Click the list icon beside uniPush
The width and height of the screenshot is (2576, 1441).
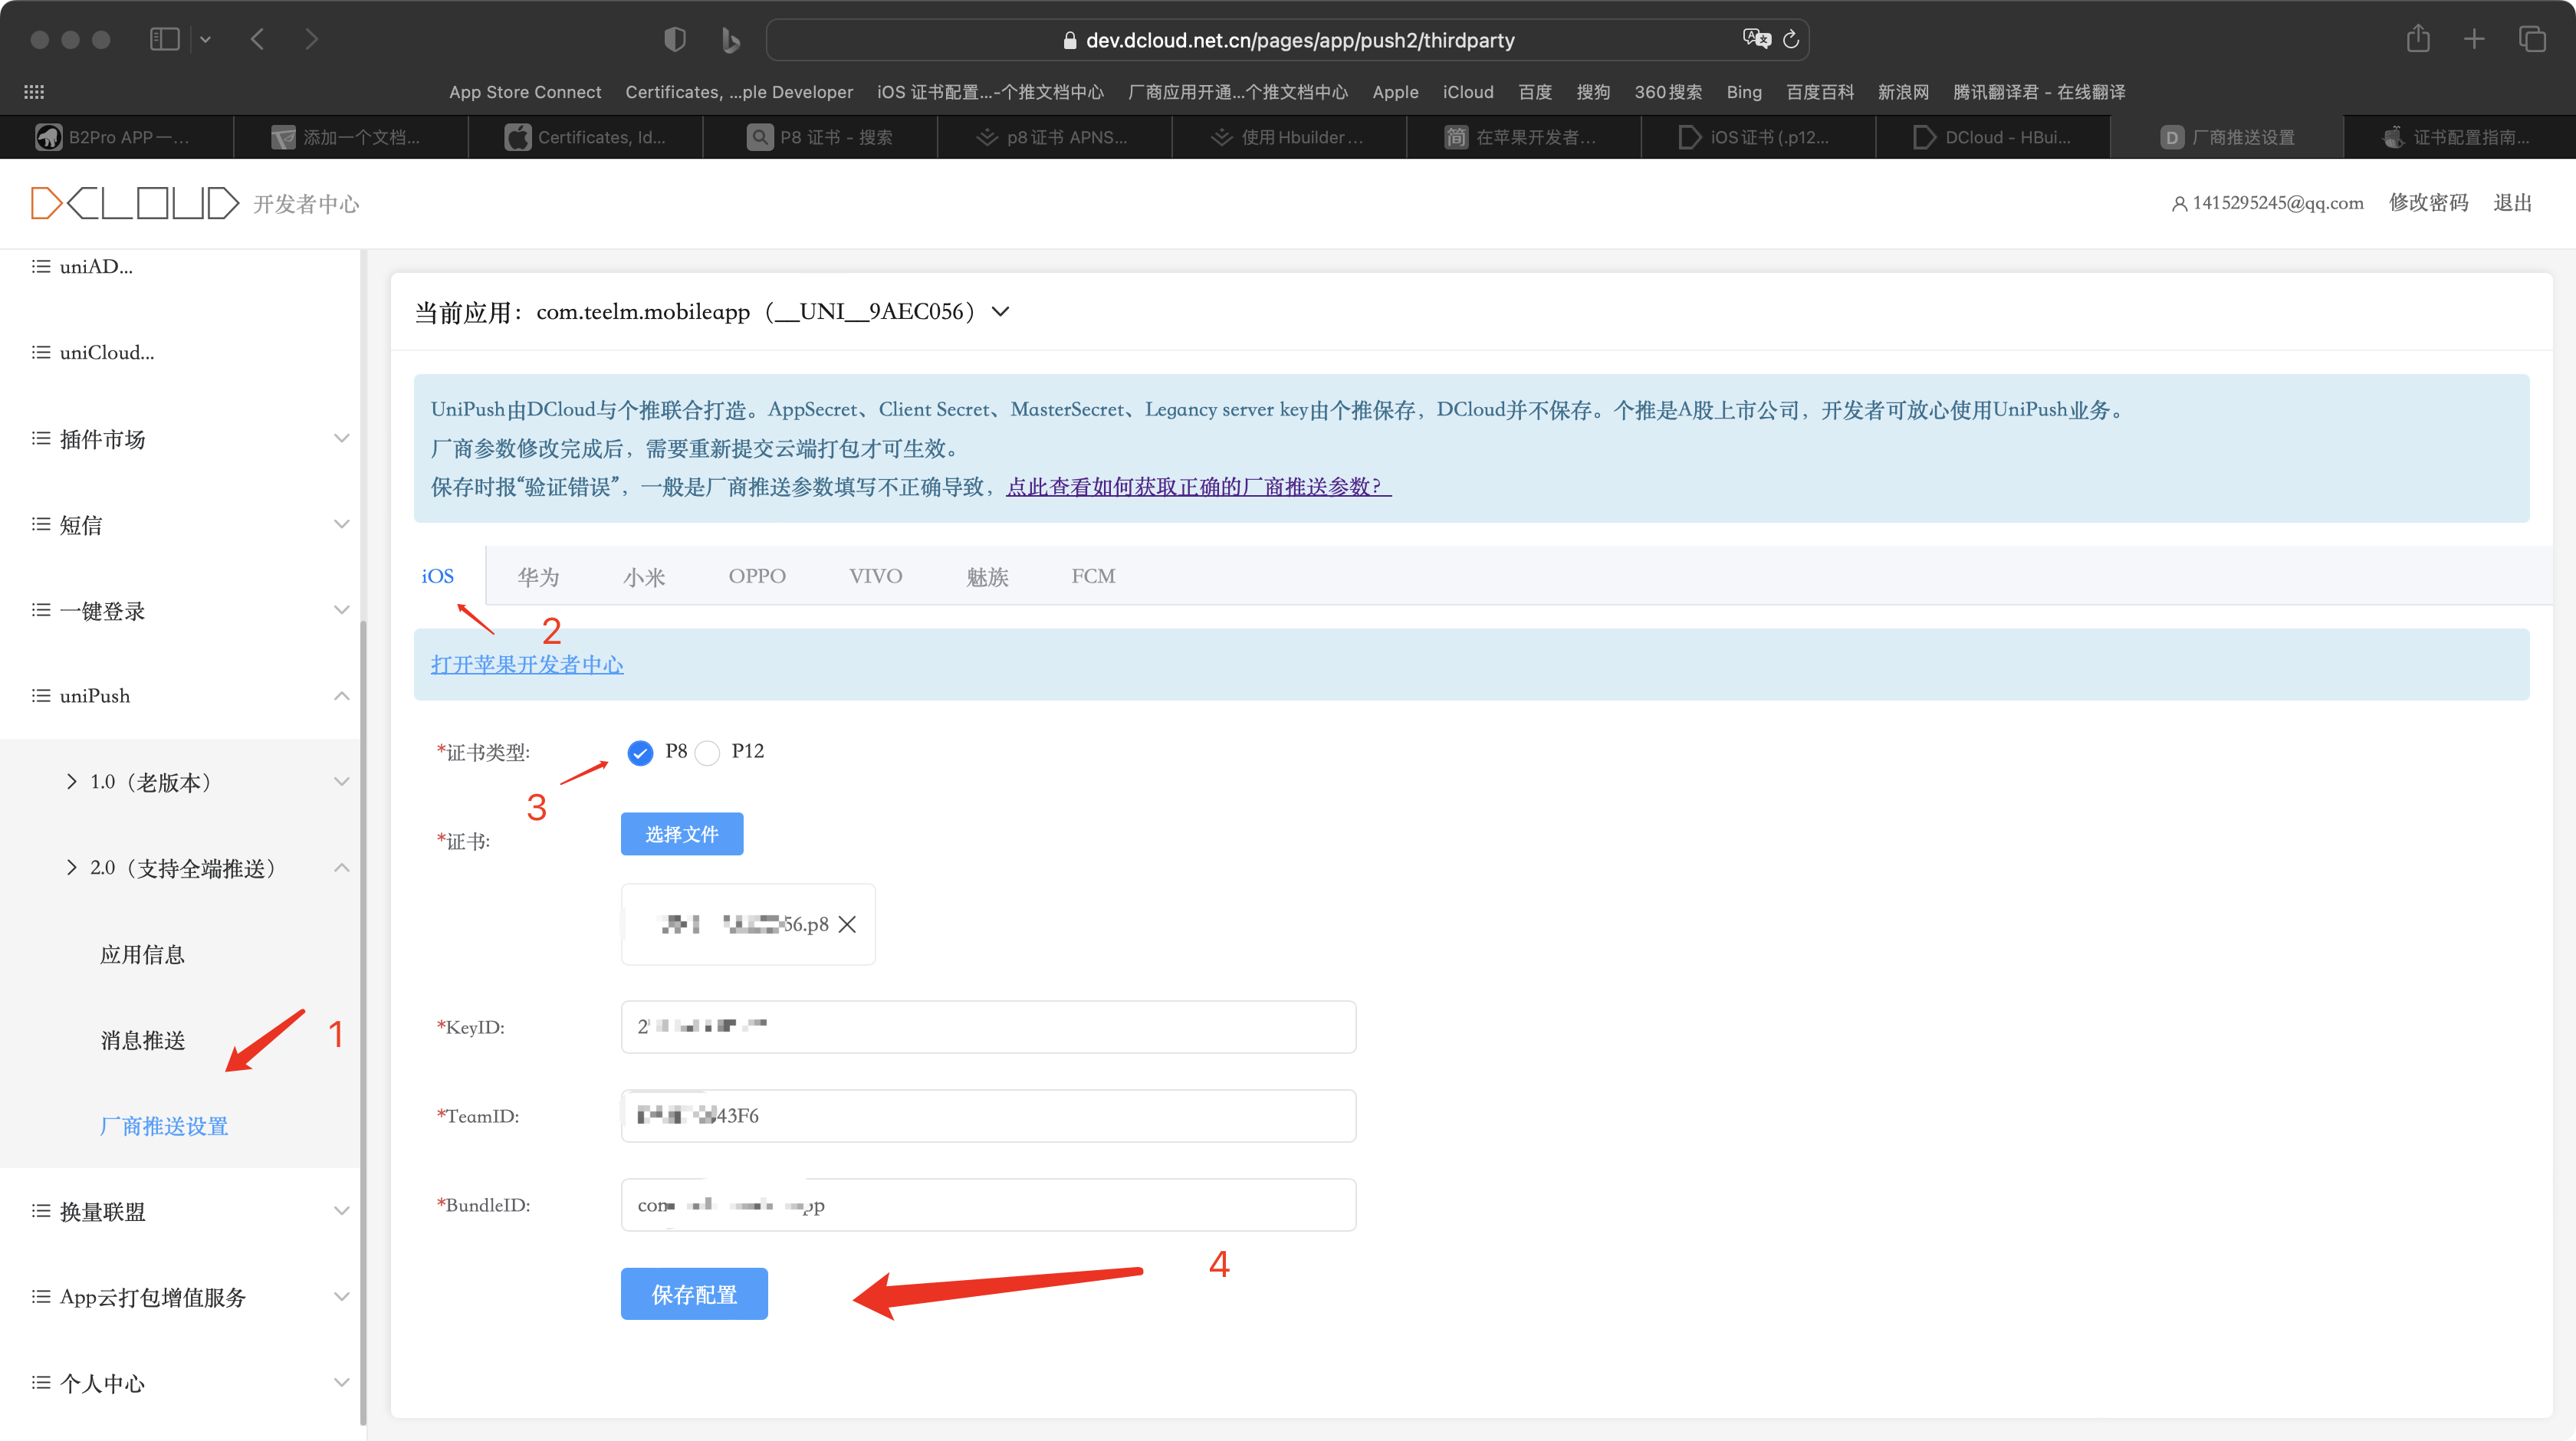click(x=41, y=696)
